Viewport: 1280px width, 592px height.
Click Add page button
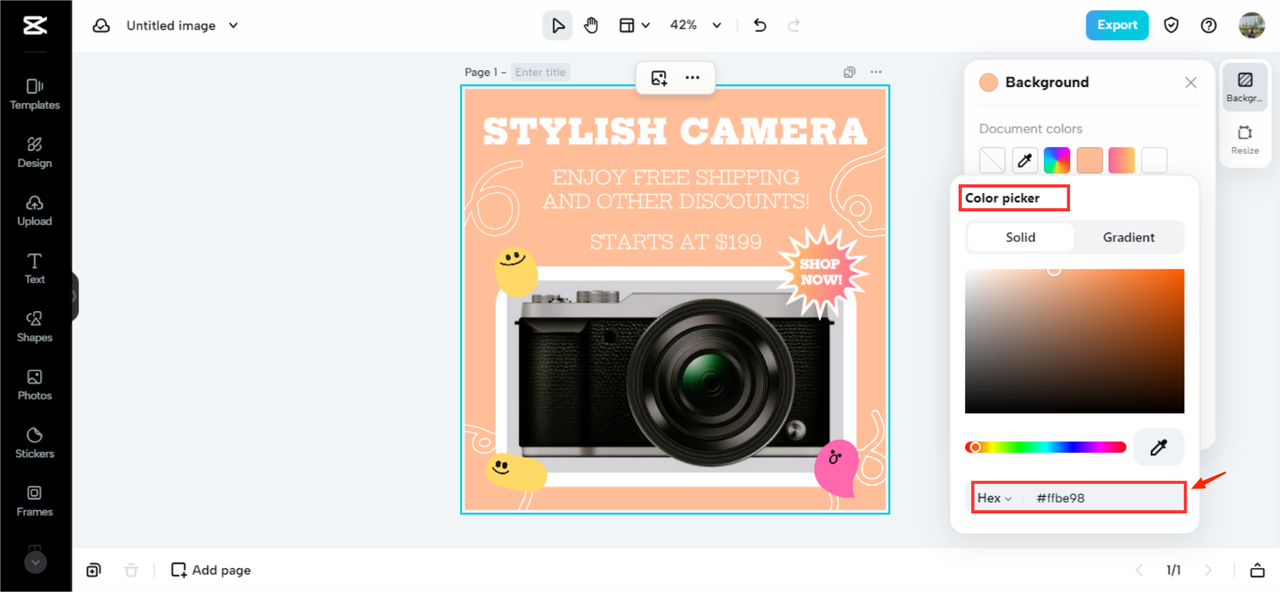click(x=211, y=570)
